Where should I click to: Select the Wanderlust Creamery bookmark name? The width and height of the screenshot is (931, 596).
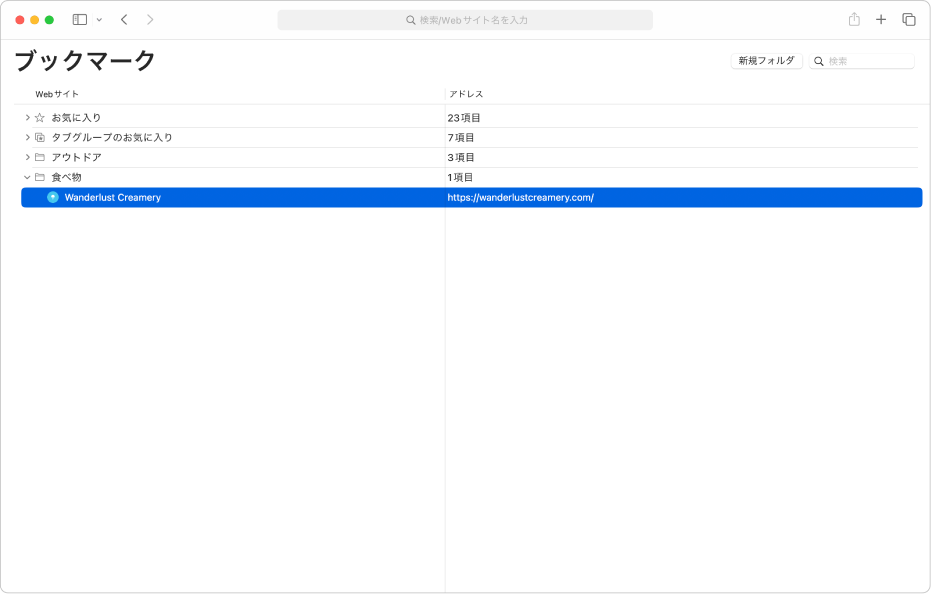[x=113, y=197]
